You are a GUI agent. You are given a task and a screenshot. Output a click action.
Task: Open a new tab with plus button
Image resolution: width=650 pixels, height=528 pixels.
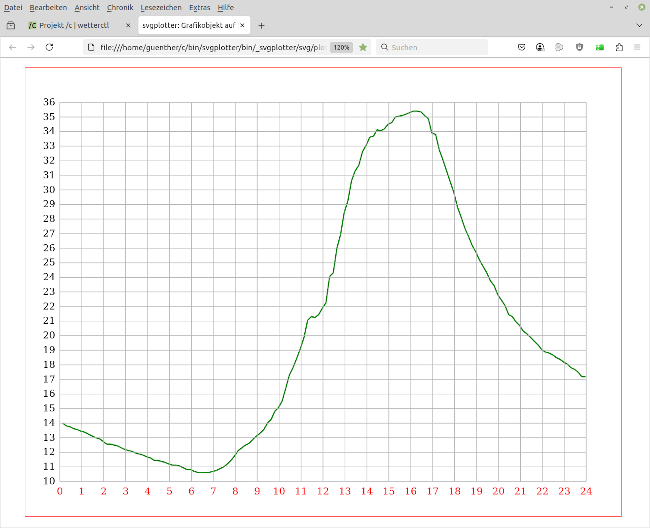pos(262,25)
